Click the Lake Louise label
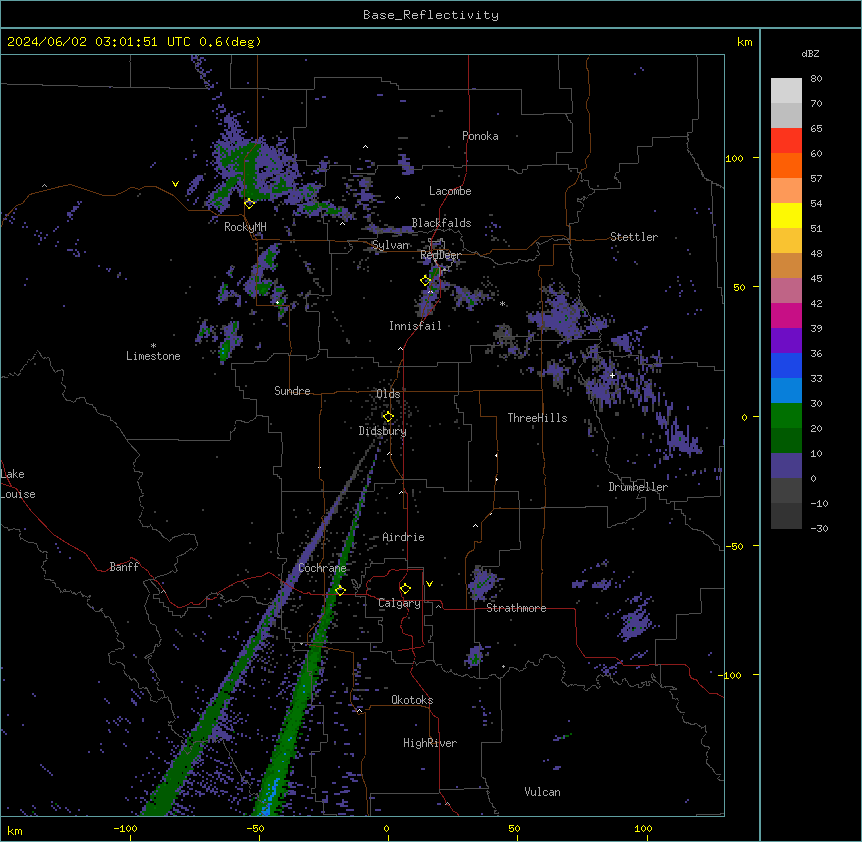Image resolution: width=862 pixels, height=842 pixels. point(18,484)
